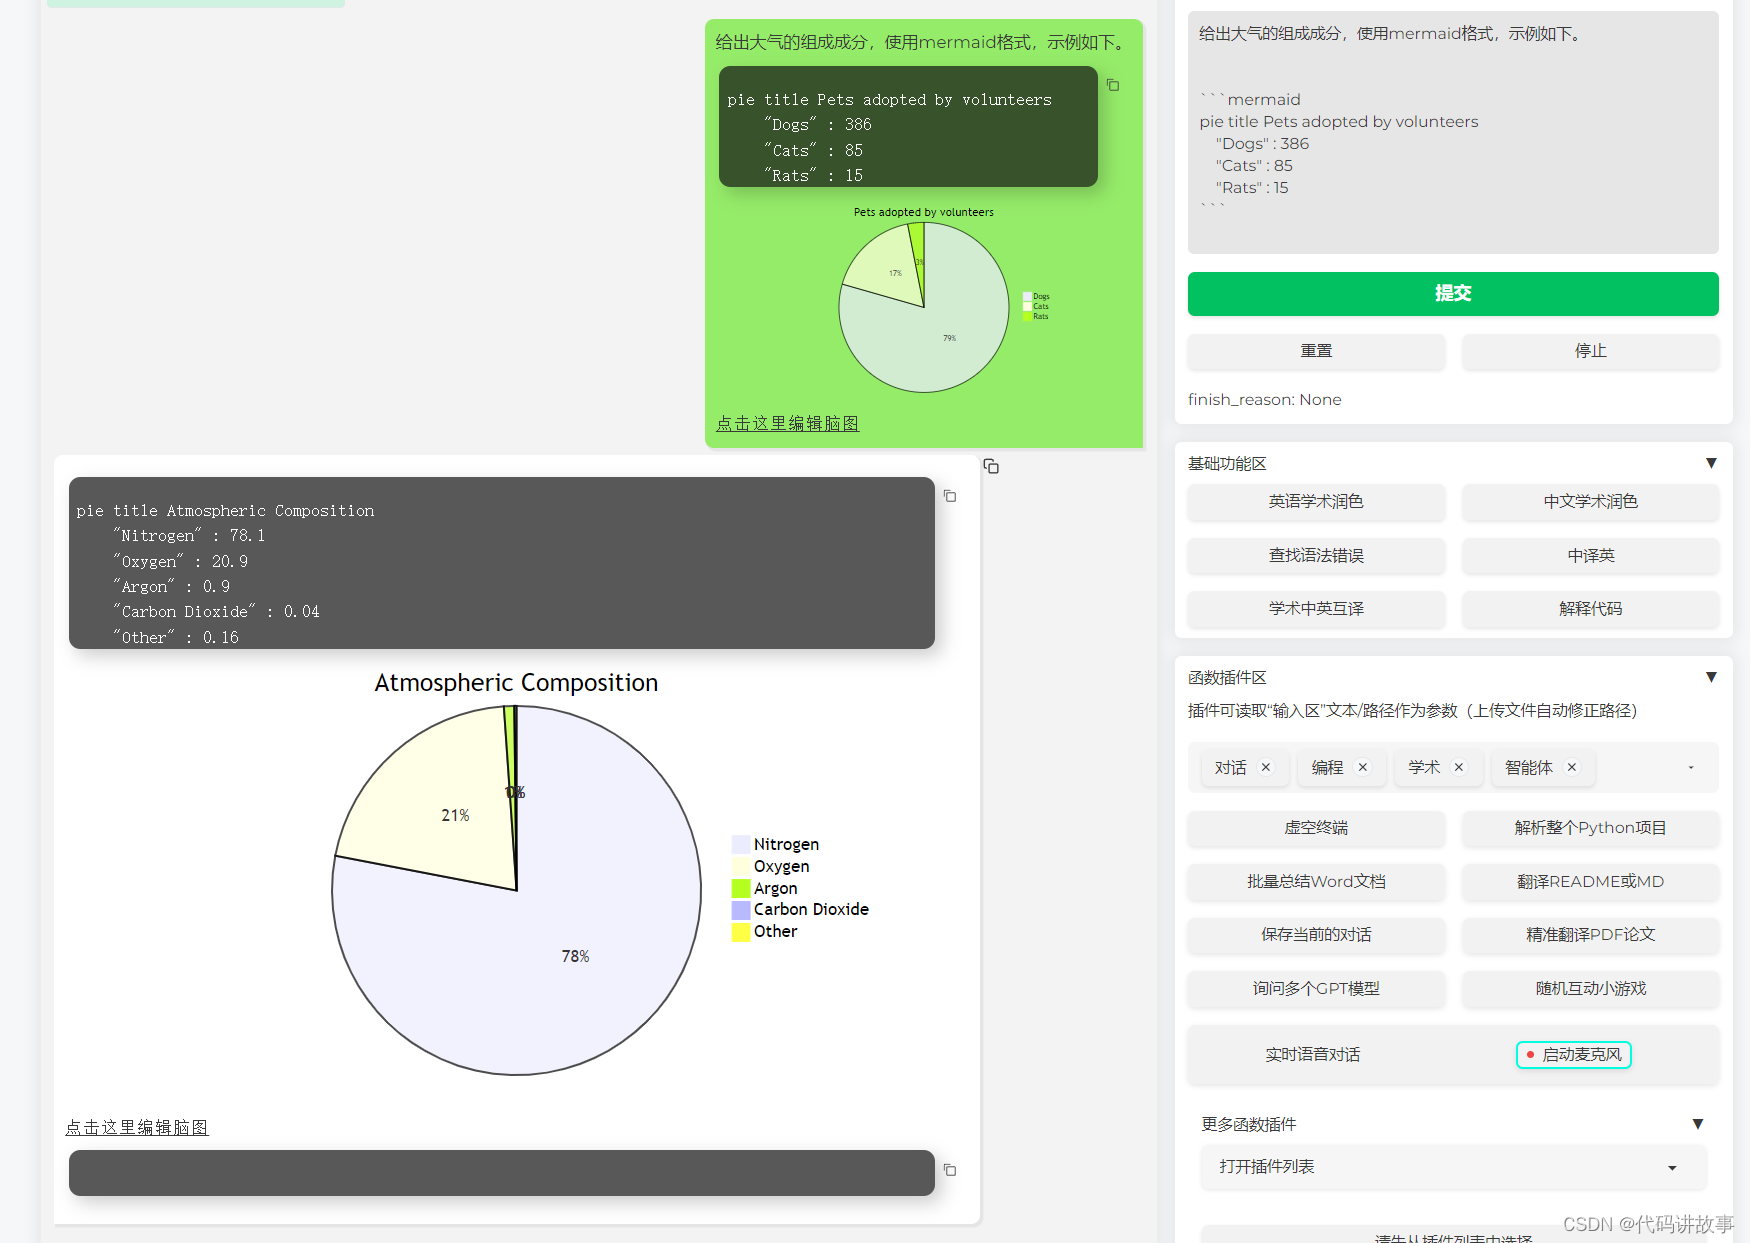Copy the Atmospheric Composition mermaid code
The height and width of the screenshot is (1243, 1750).
coord(950,496)
